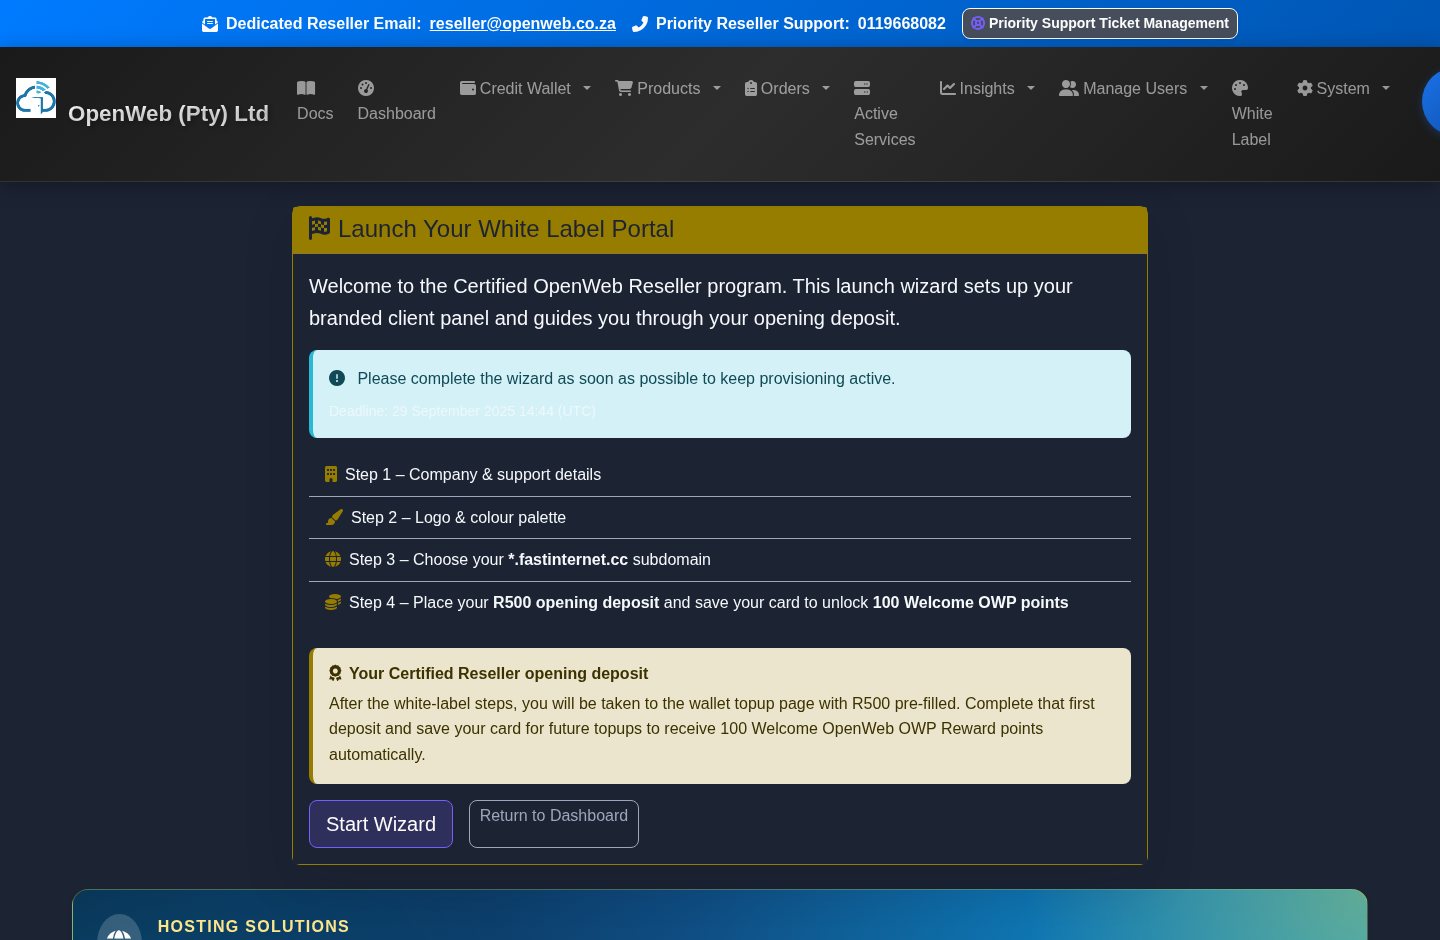This screenshot has width=1440, height=940.
Task: Click the lifebuoy icon in Priority Support button
Action: [x=978, y=23]
